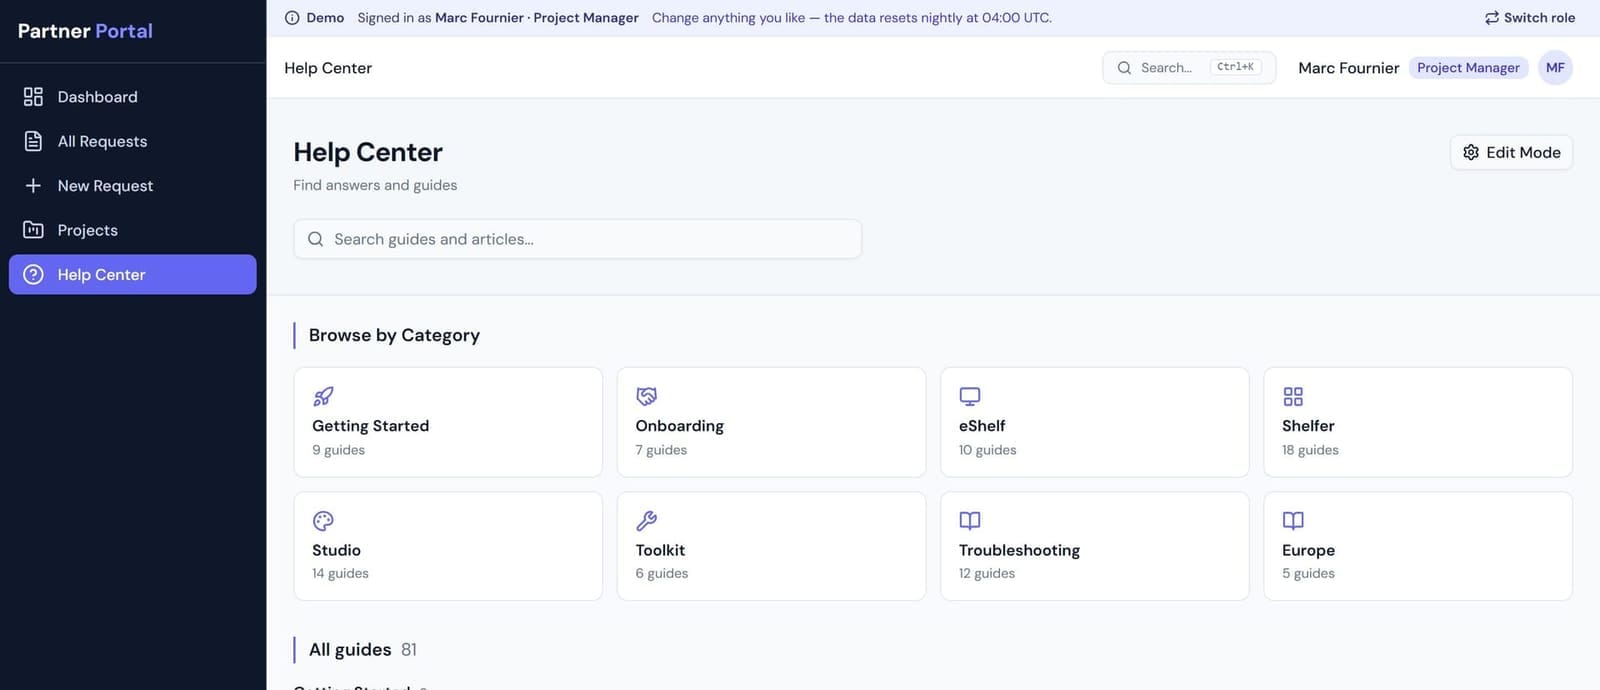Click the "7 guides" count text

click(661, 450)
